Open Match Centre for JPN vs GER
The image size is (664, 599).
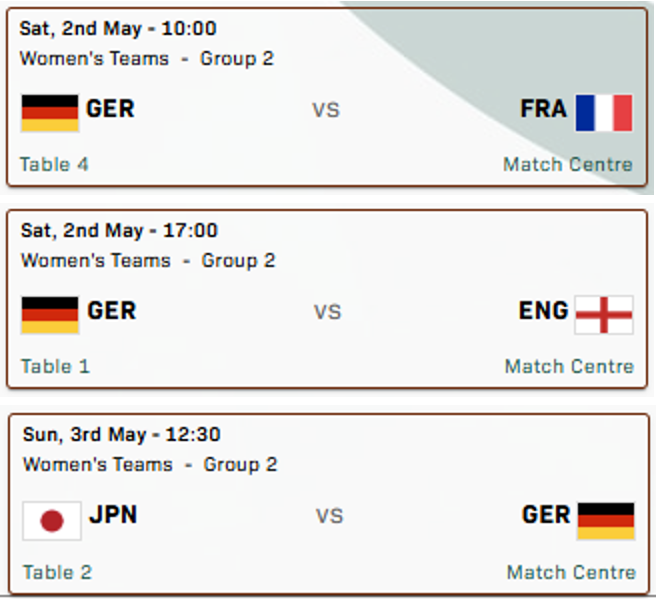tap(571, 572)
